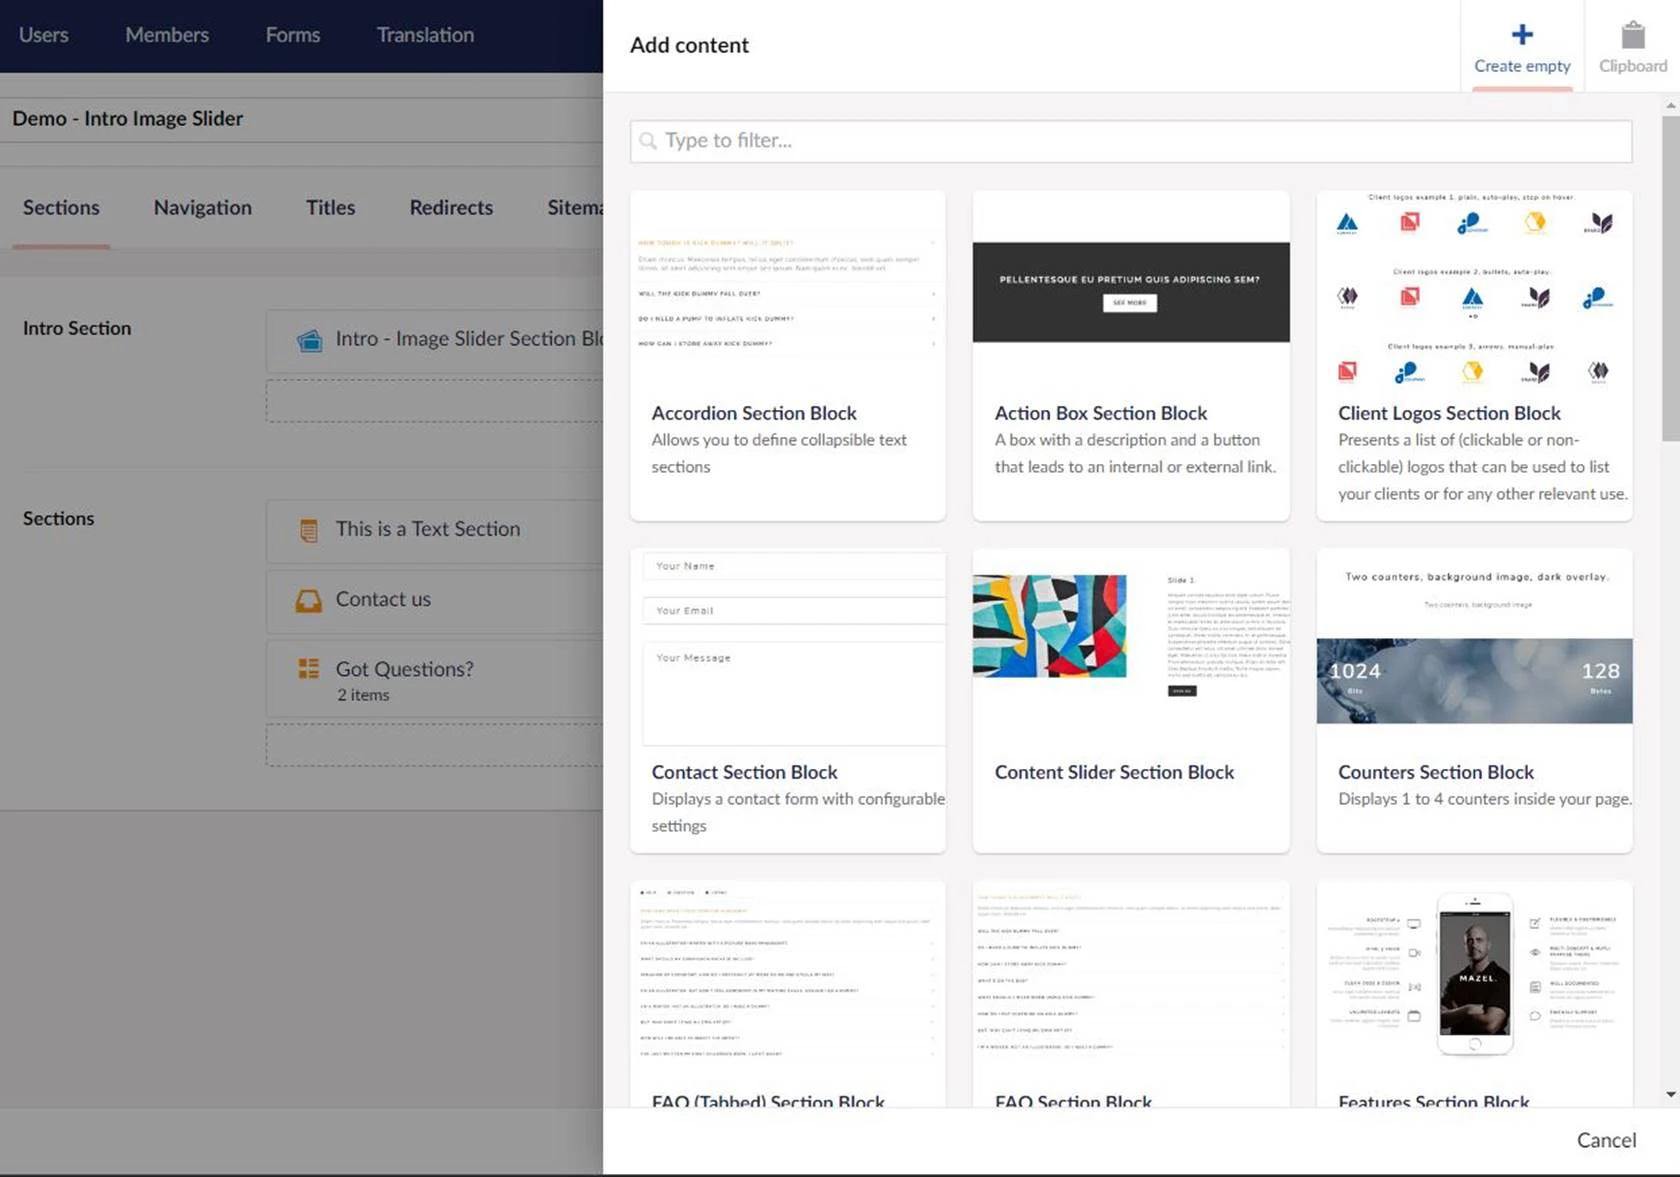This screenshot has width=1680, height=1177.
Task: Pick the Client Logos Section Block
Action: tap(1474, 355)
